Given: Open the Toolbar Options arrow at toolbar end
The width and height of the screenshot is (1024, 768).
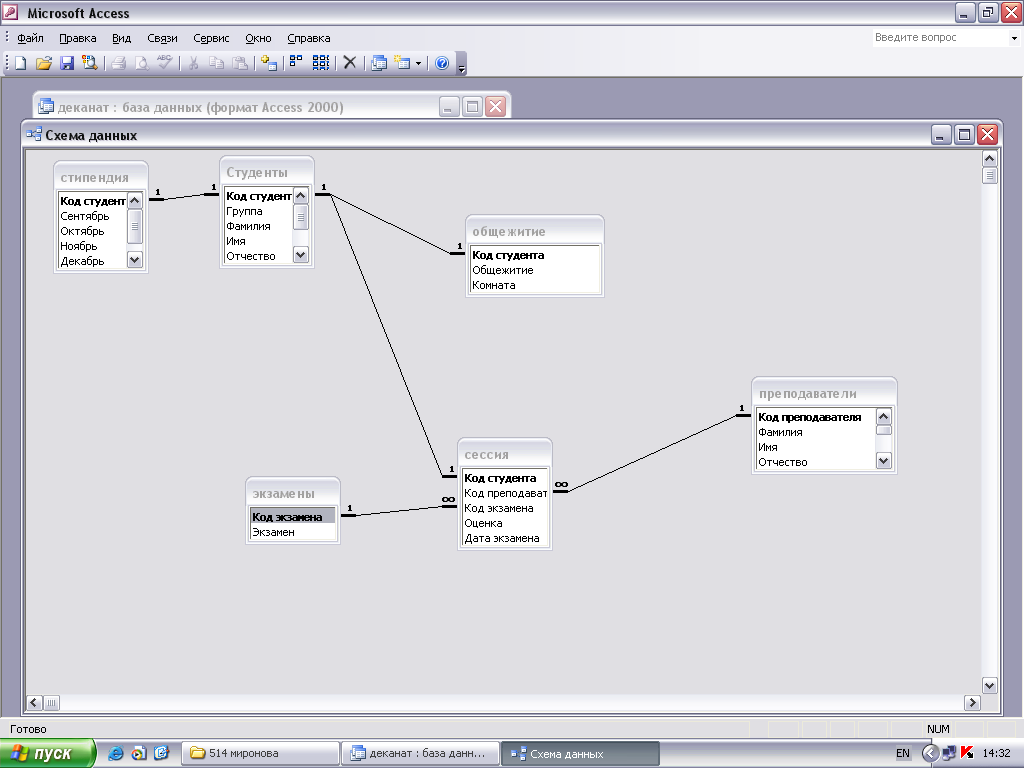Looking at the screenshot, I should pyautogui.click(x=462, y=64).
